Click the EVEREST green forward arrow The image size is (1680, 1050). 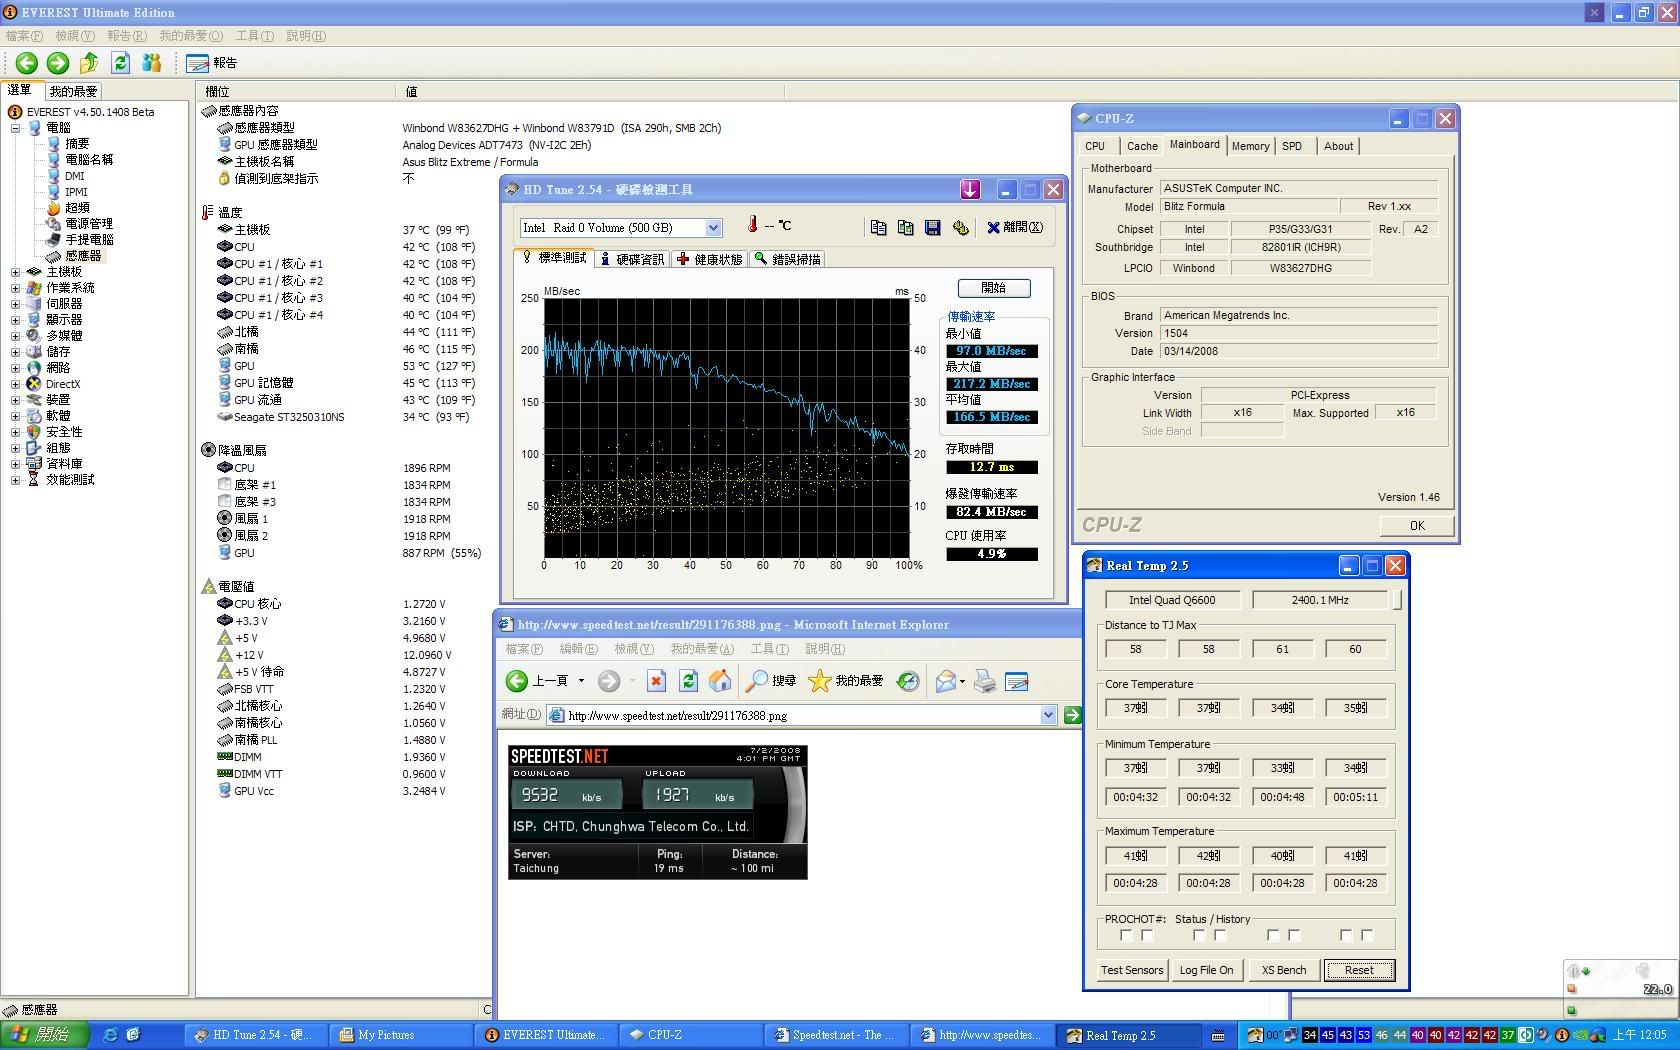pos(58,63)
